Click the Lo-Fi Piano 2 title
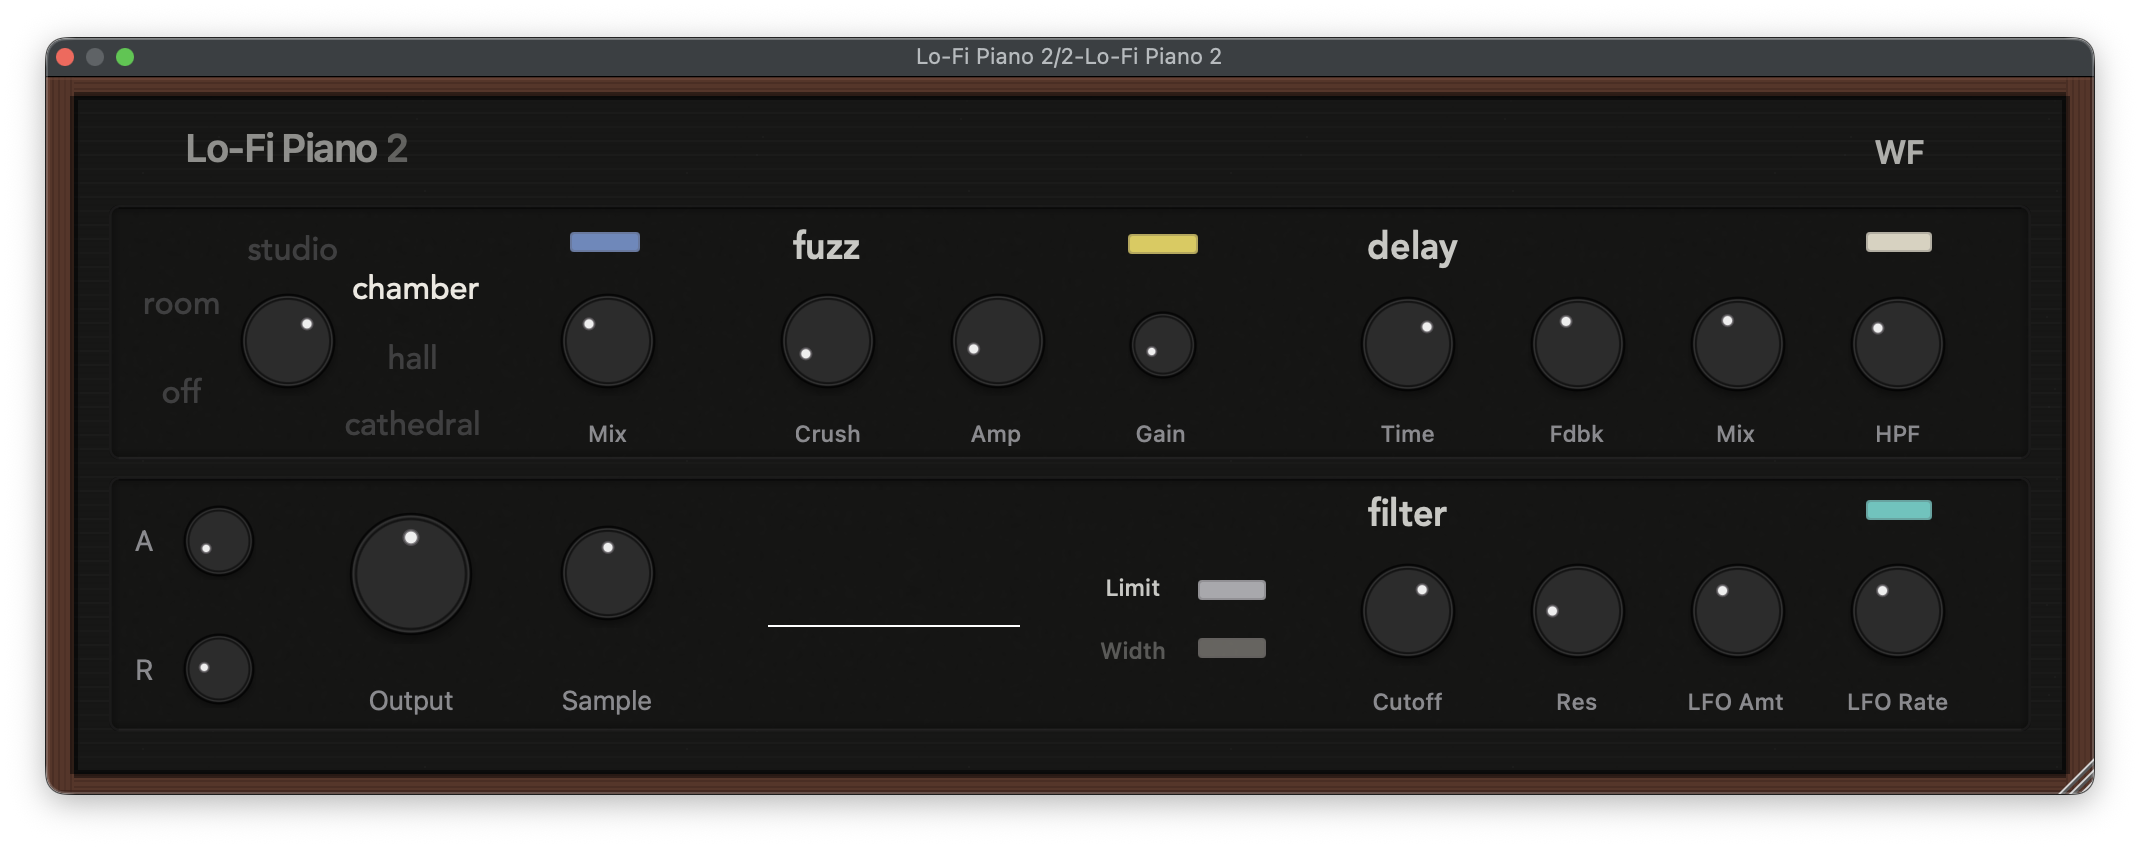The width and height of the screenshot is (2140, 848). tap(297, 149)
